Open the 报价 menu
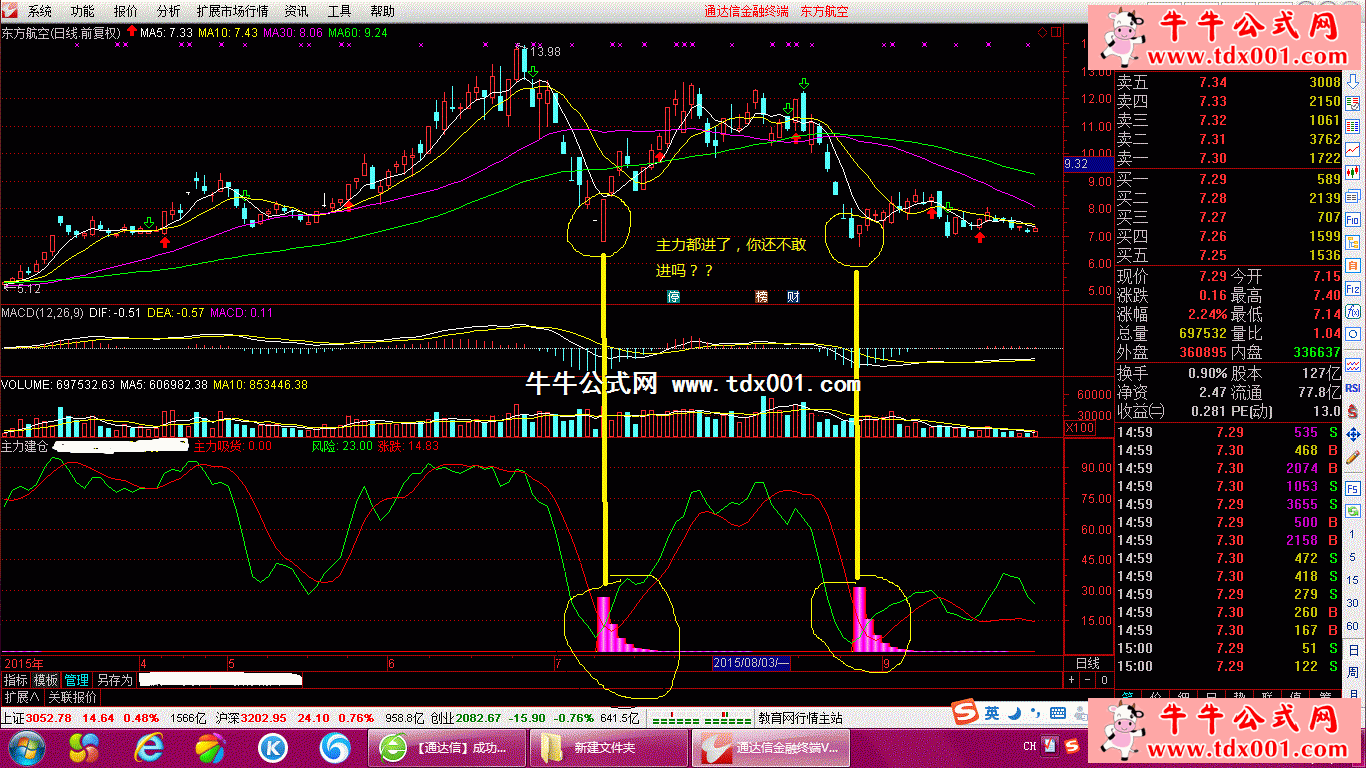Screen dimensions: 1366x768 click(x=126, y=11)
